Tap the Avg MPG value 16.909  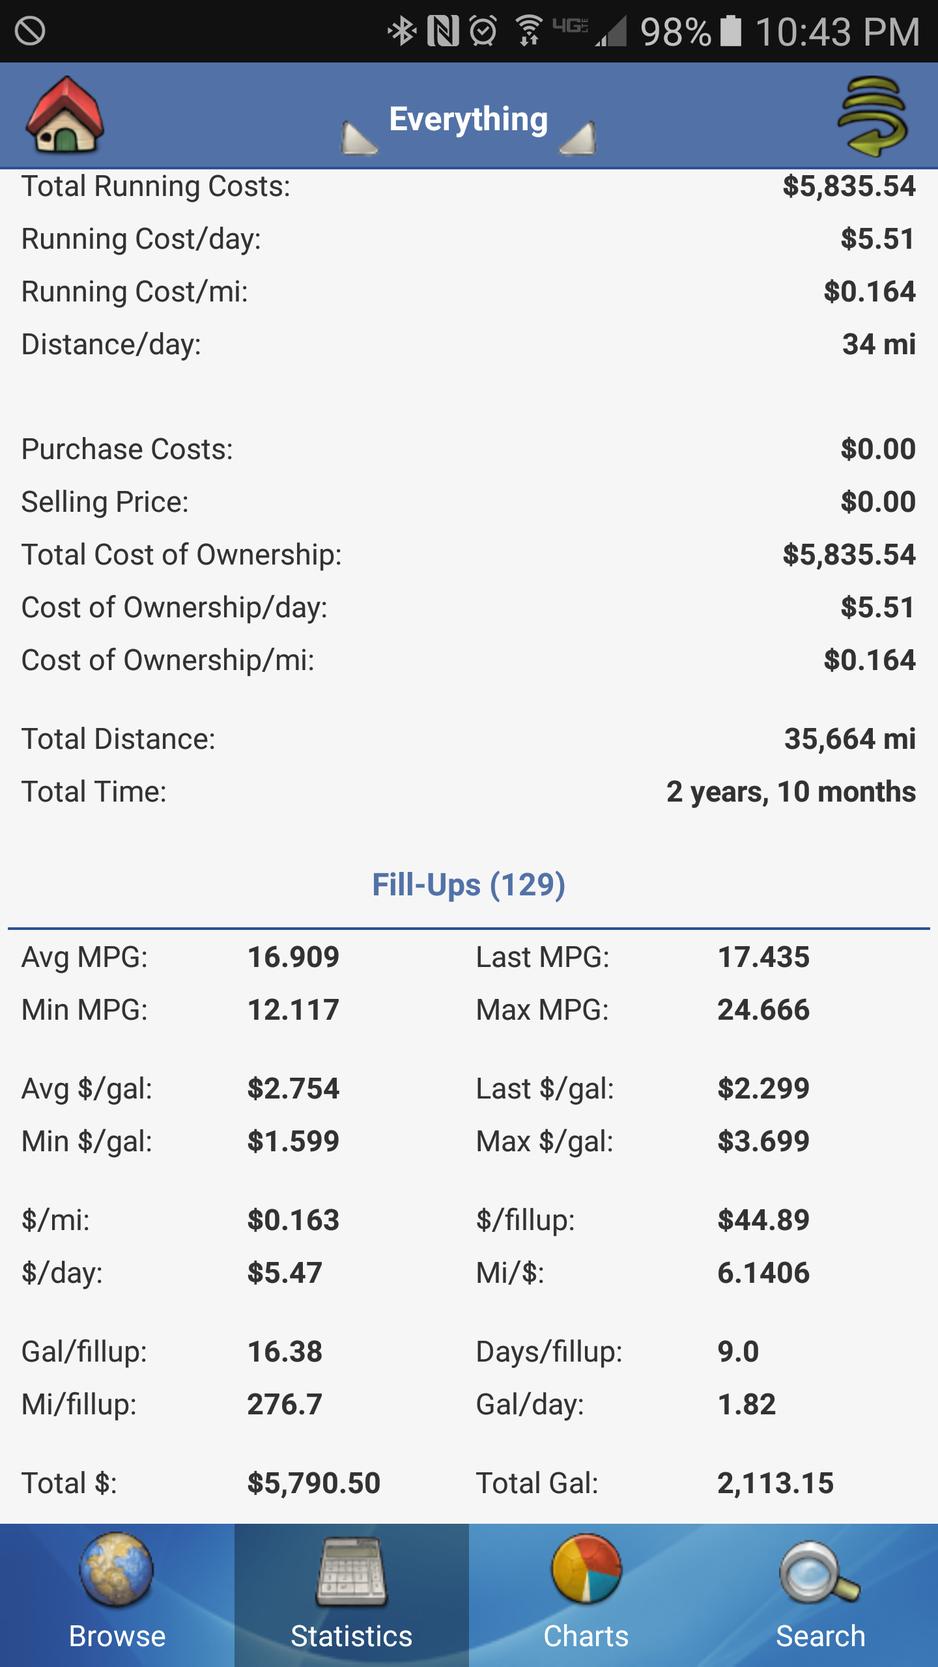[293, 957]
